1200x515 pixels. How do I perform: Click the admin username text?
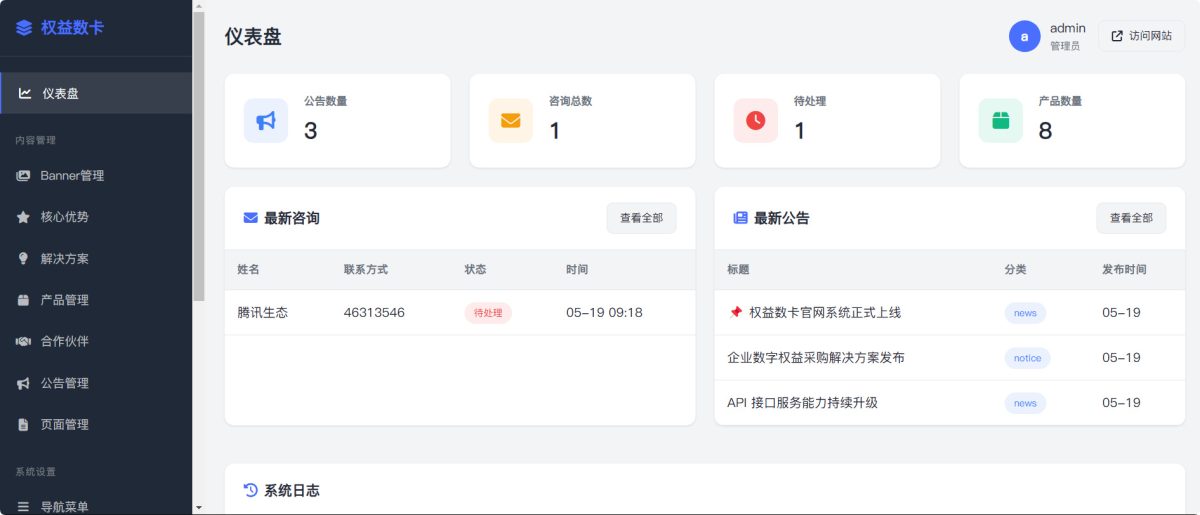1068,28
